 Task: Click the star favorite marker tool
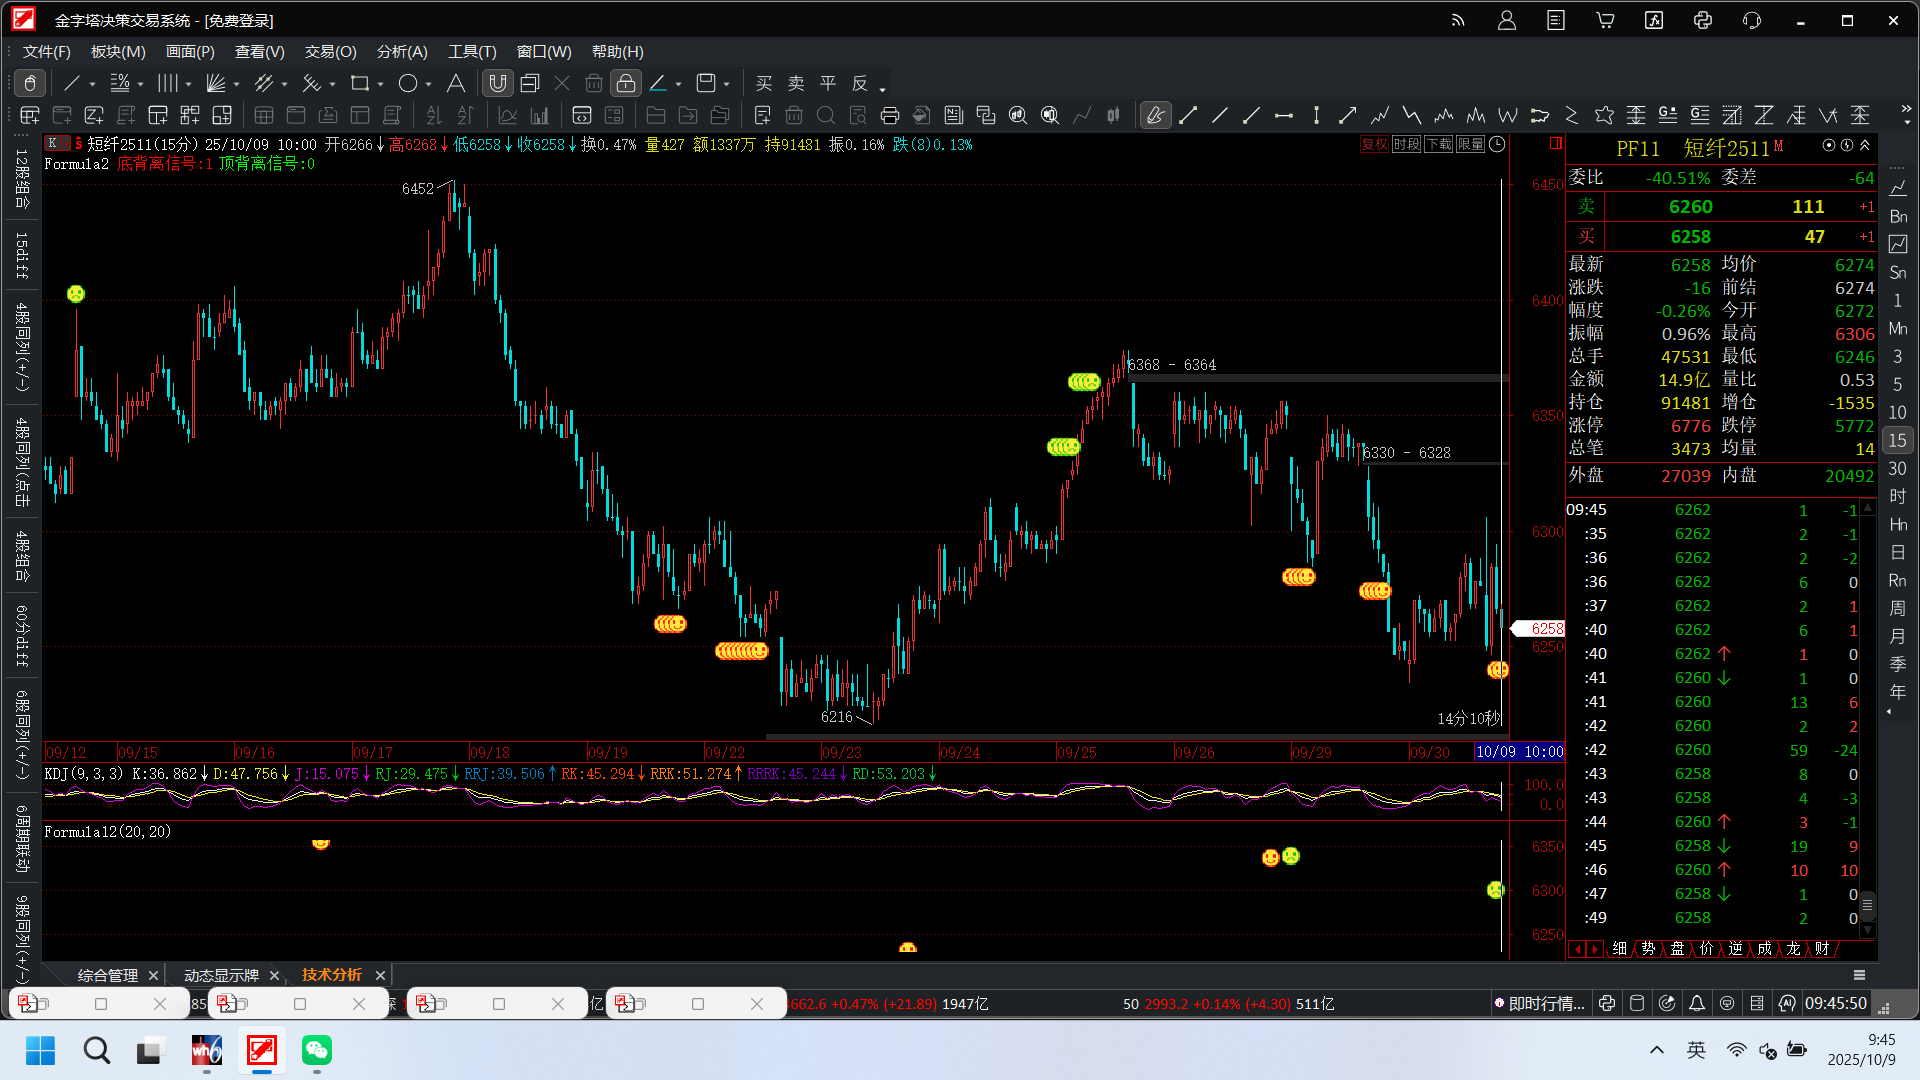tap(1604, 116)
